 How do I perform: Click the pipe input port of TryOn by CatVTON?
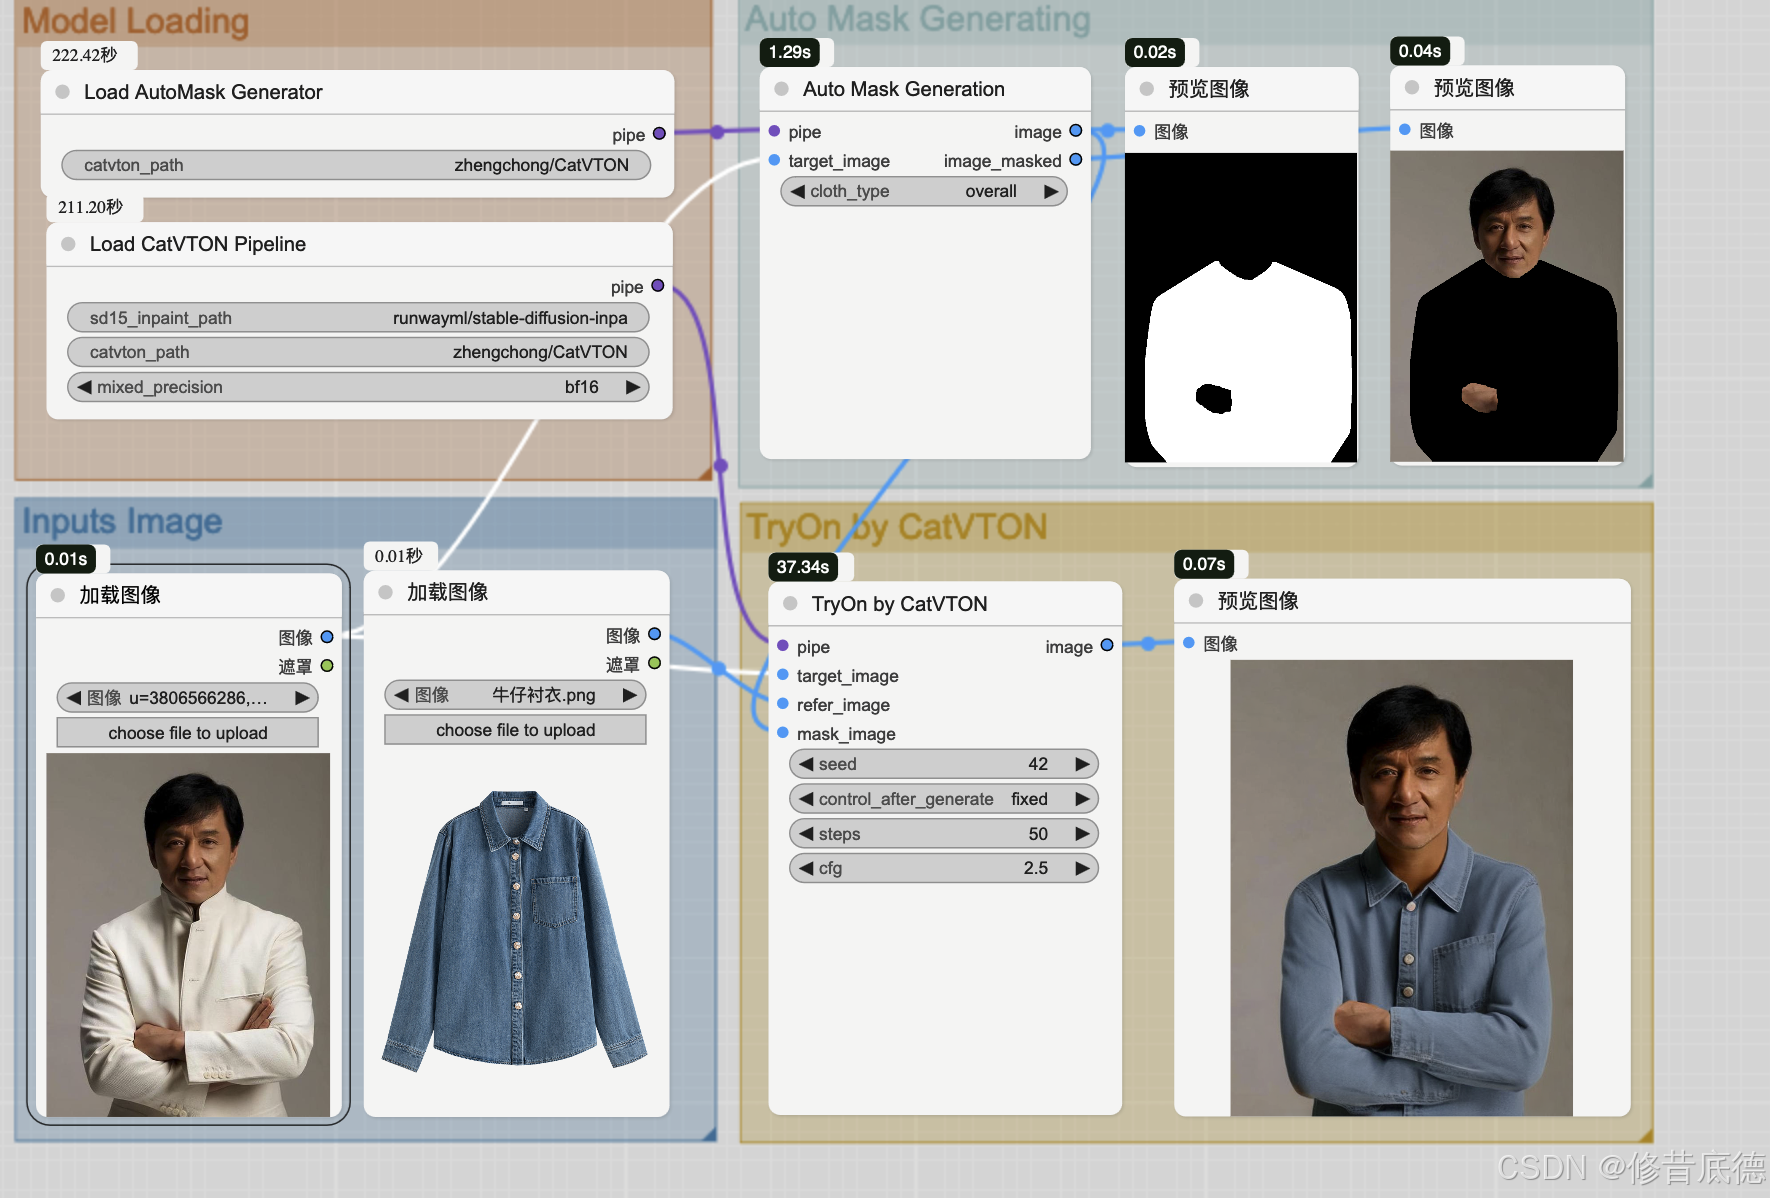tap(783, 646)
